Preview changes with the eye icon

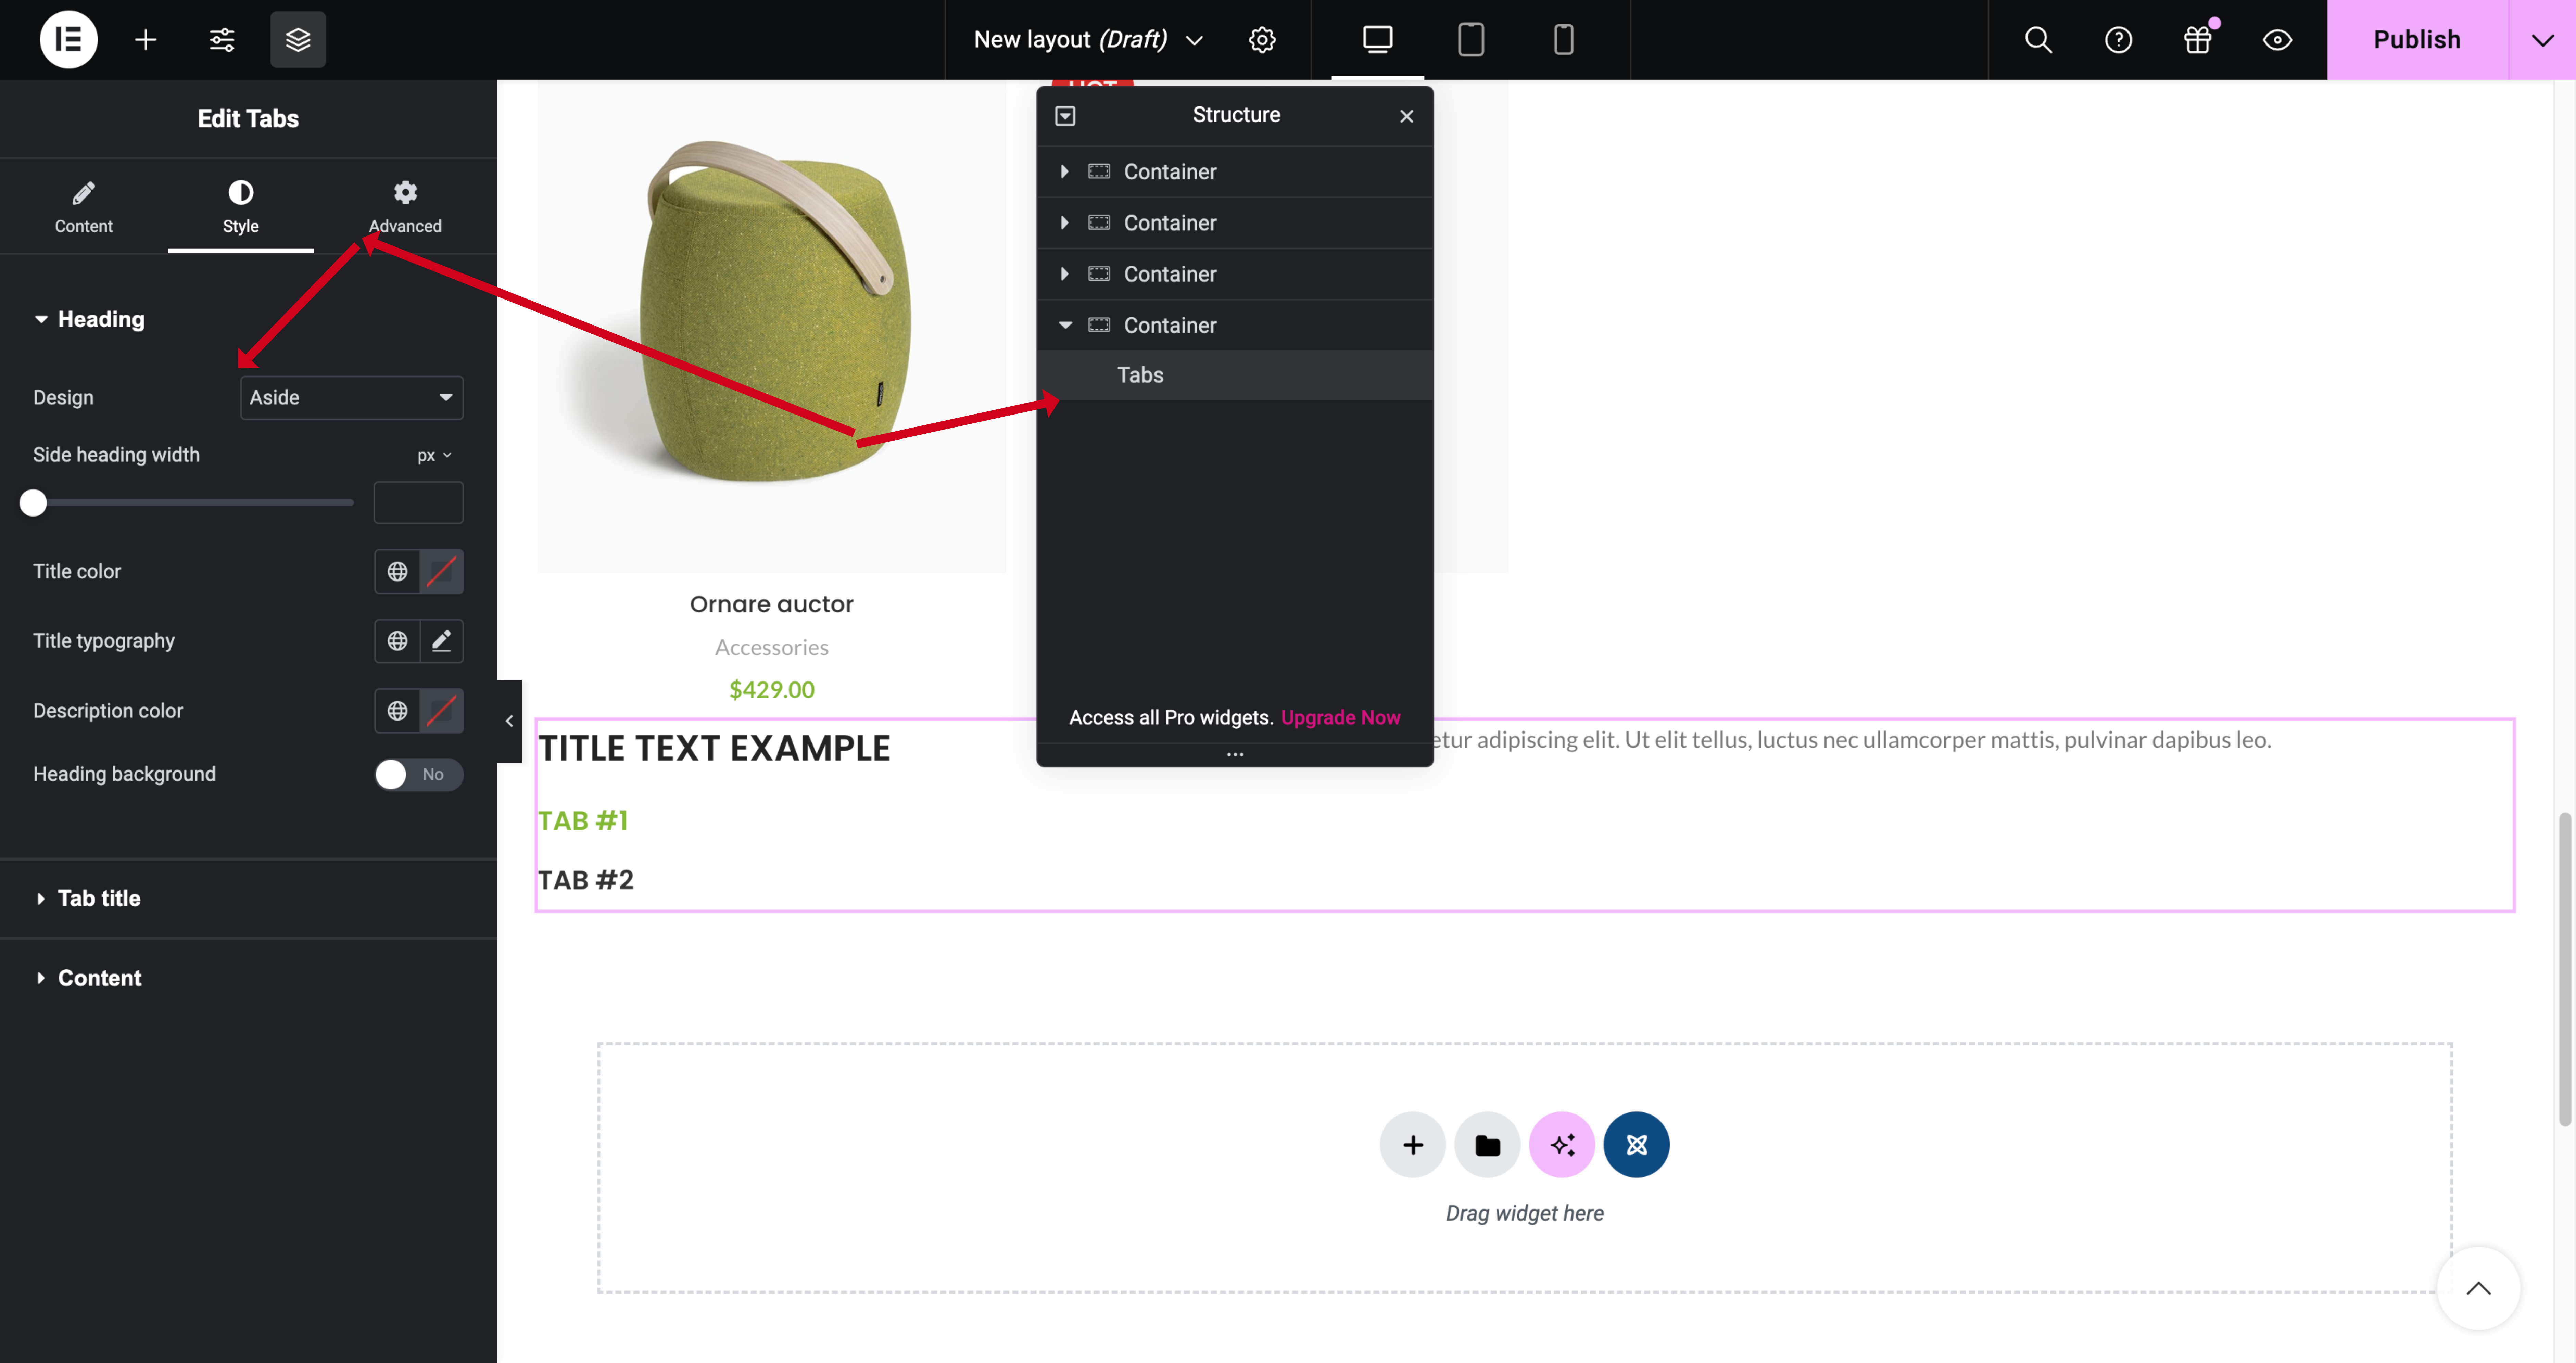coord(2277,40)
